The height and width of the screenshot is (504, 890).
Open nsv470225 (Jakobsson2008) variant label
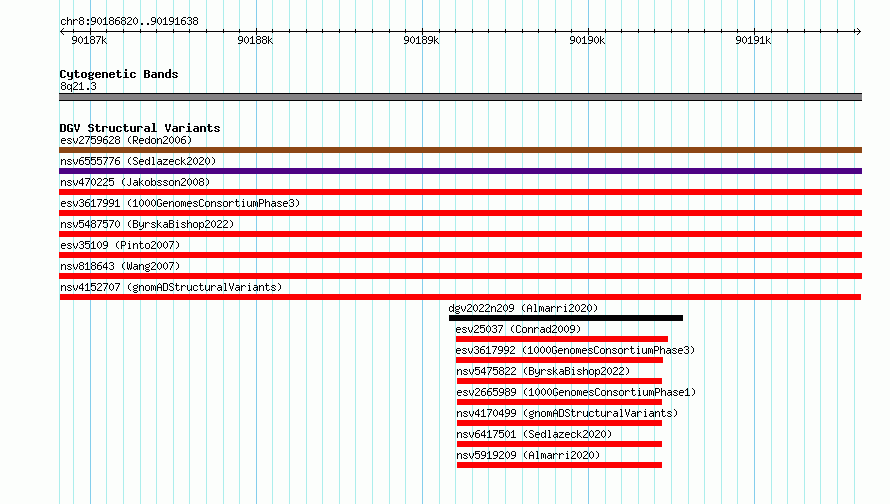[135, 182]
